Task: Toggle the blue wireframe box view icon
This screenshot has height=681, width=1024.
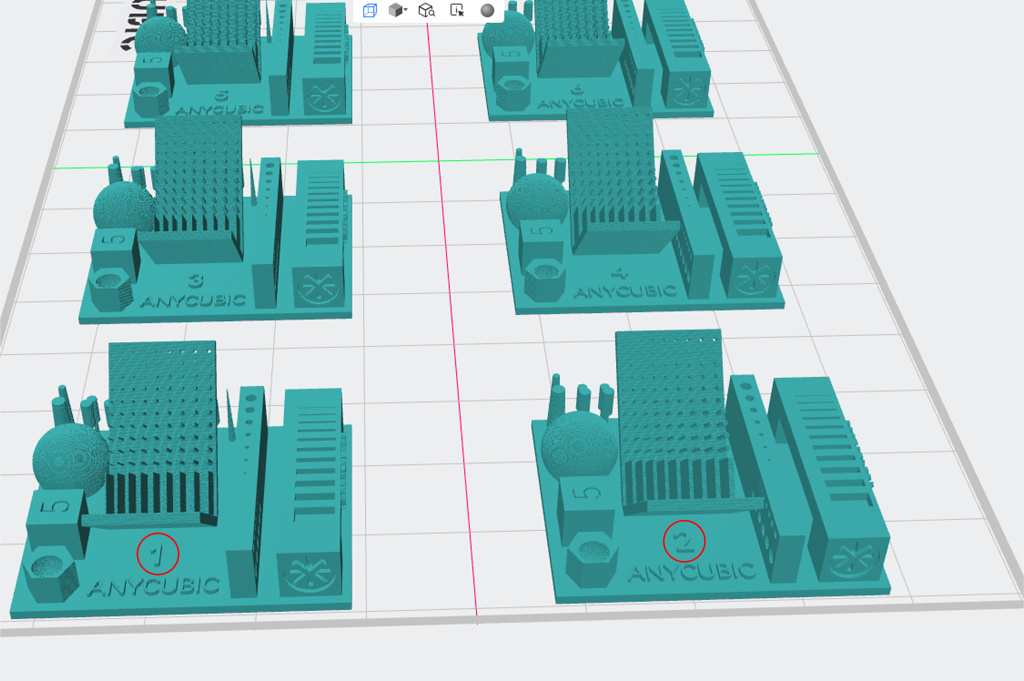Action: pos(370,10)
